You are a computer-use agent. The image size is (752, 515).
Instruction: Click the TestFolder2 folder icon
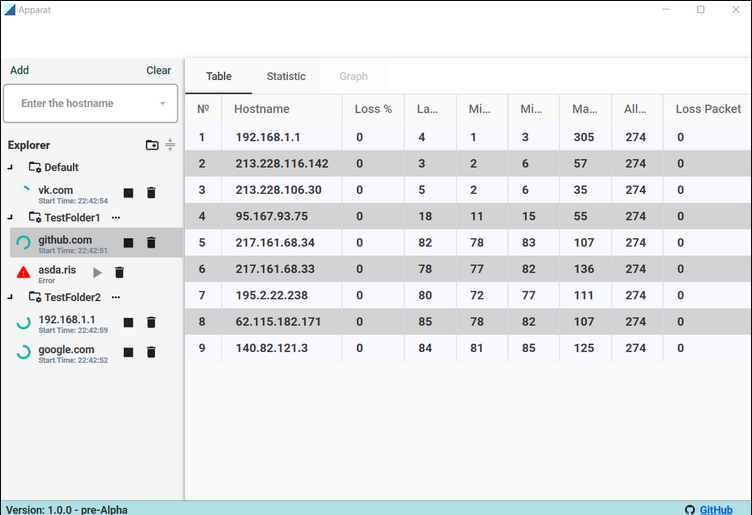coord(35,297)
